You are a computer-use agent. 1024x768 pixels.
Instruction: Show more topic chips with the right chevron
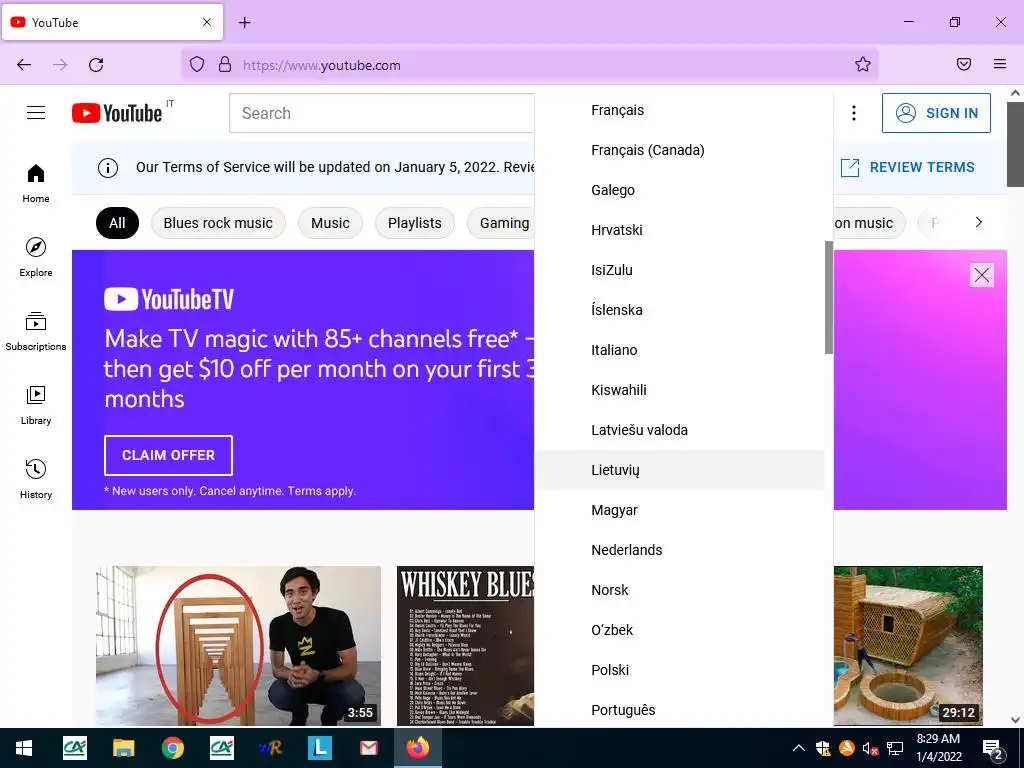[978, 222]
